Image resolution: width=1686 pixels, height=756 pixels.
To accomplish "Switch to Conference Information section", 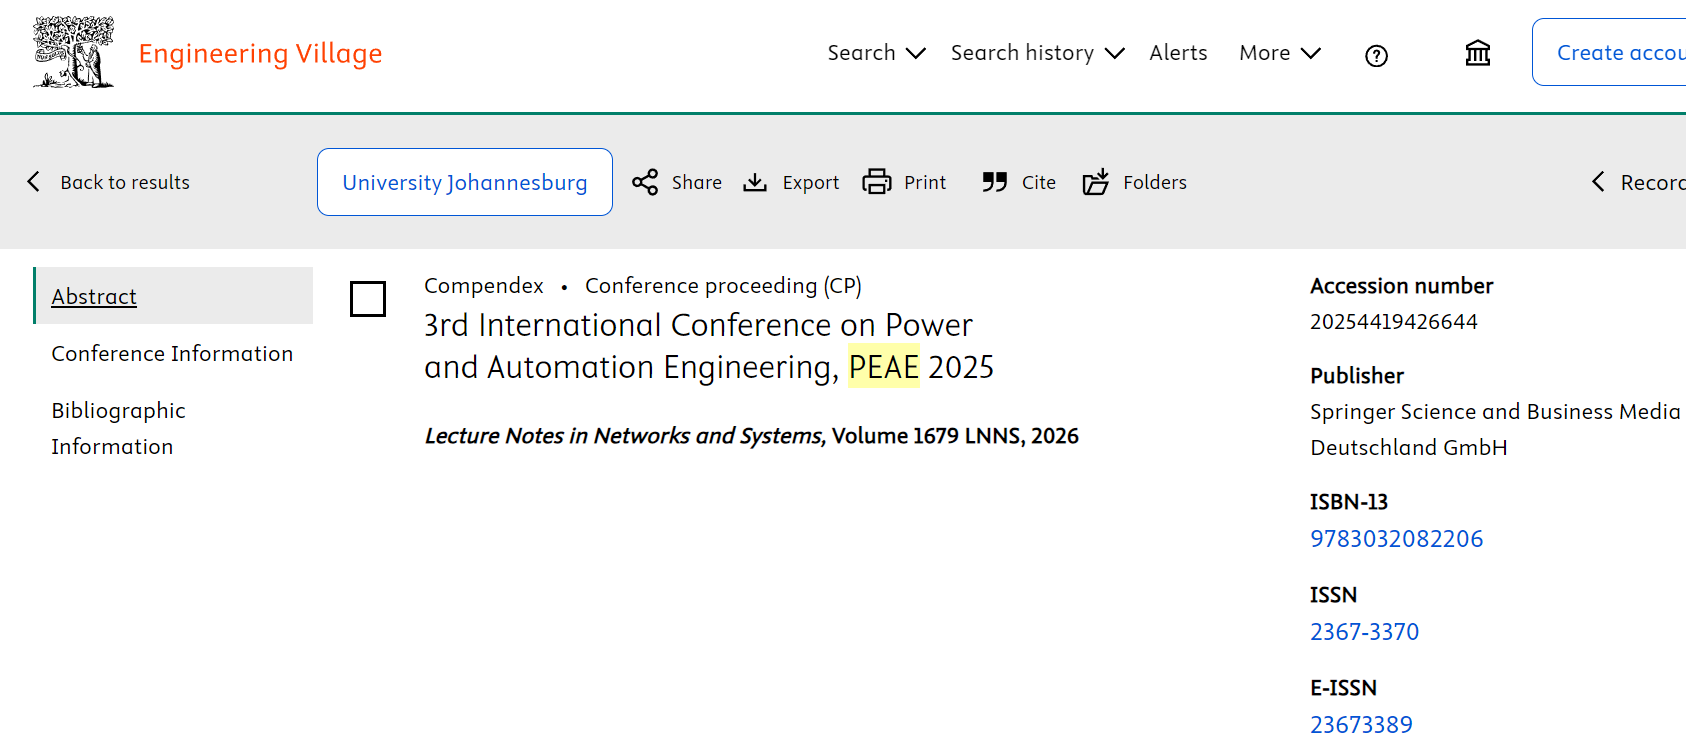I will coord(172,354).
